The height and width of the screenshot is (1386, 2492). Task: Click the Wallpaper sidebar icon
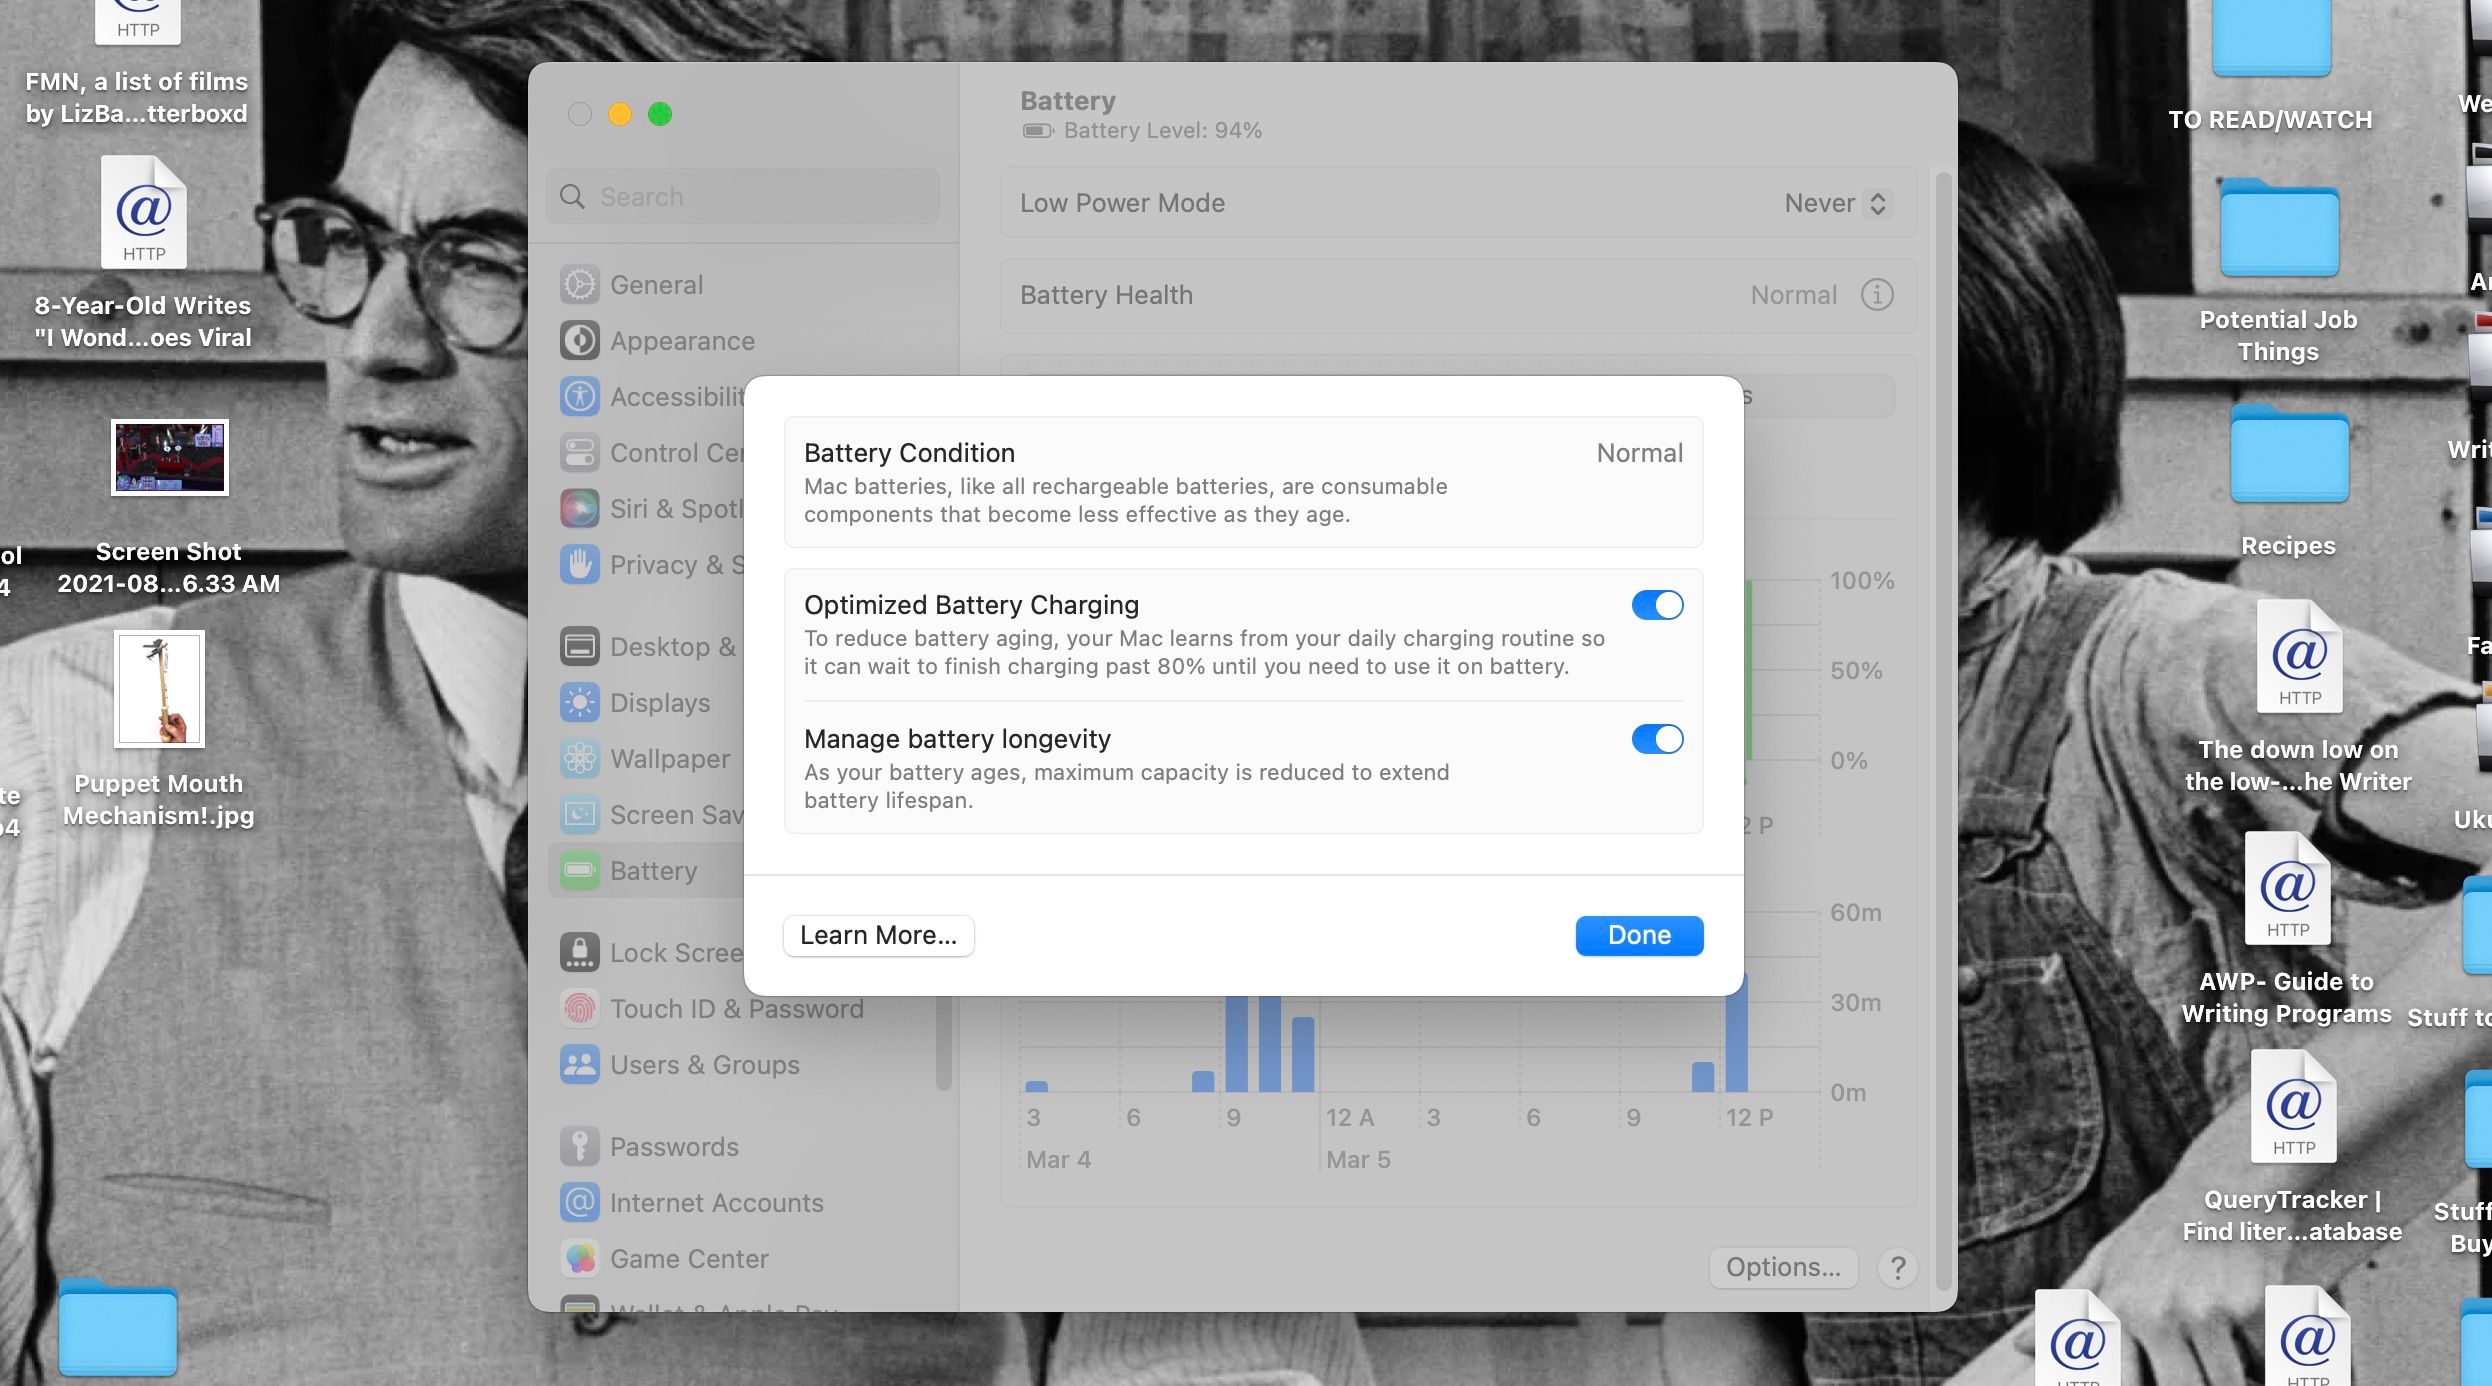click(x=580, y=759)
